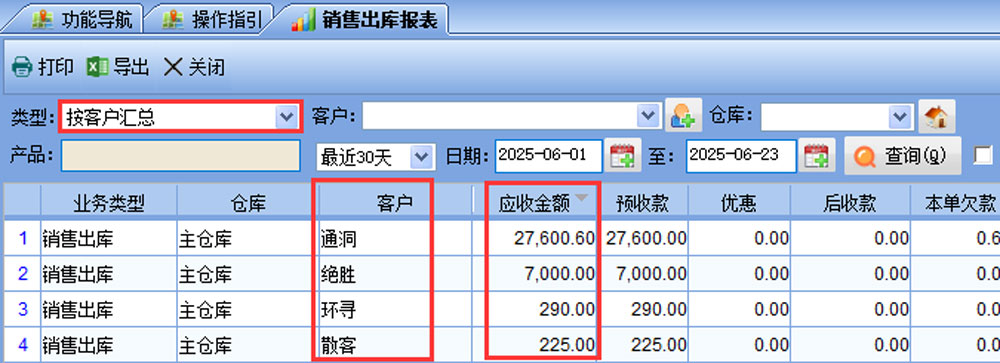Expand the 类型 按客户汇总 dropdown
Viewport: 1000px width, 363px height.
pyautogui.click(x=286, y=116)
